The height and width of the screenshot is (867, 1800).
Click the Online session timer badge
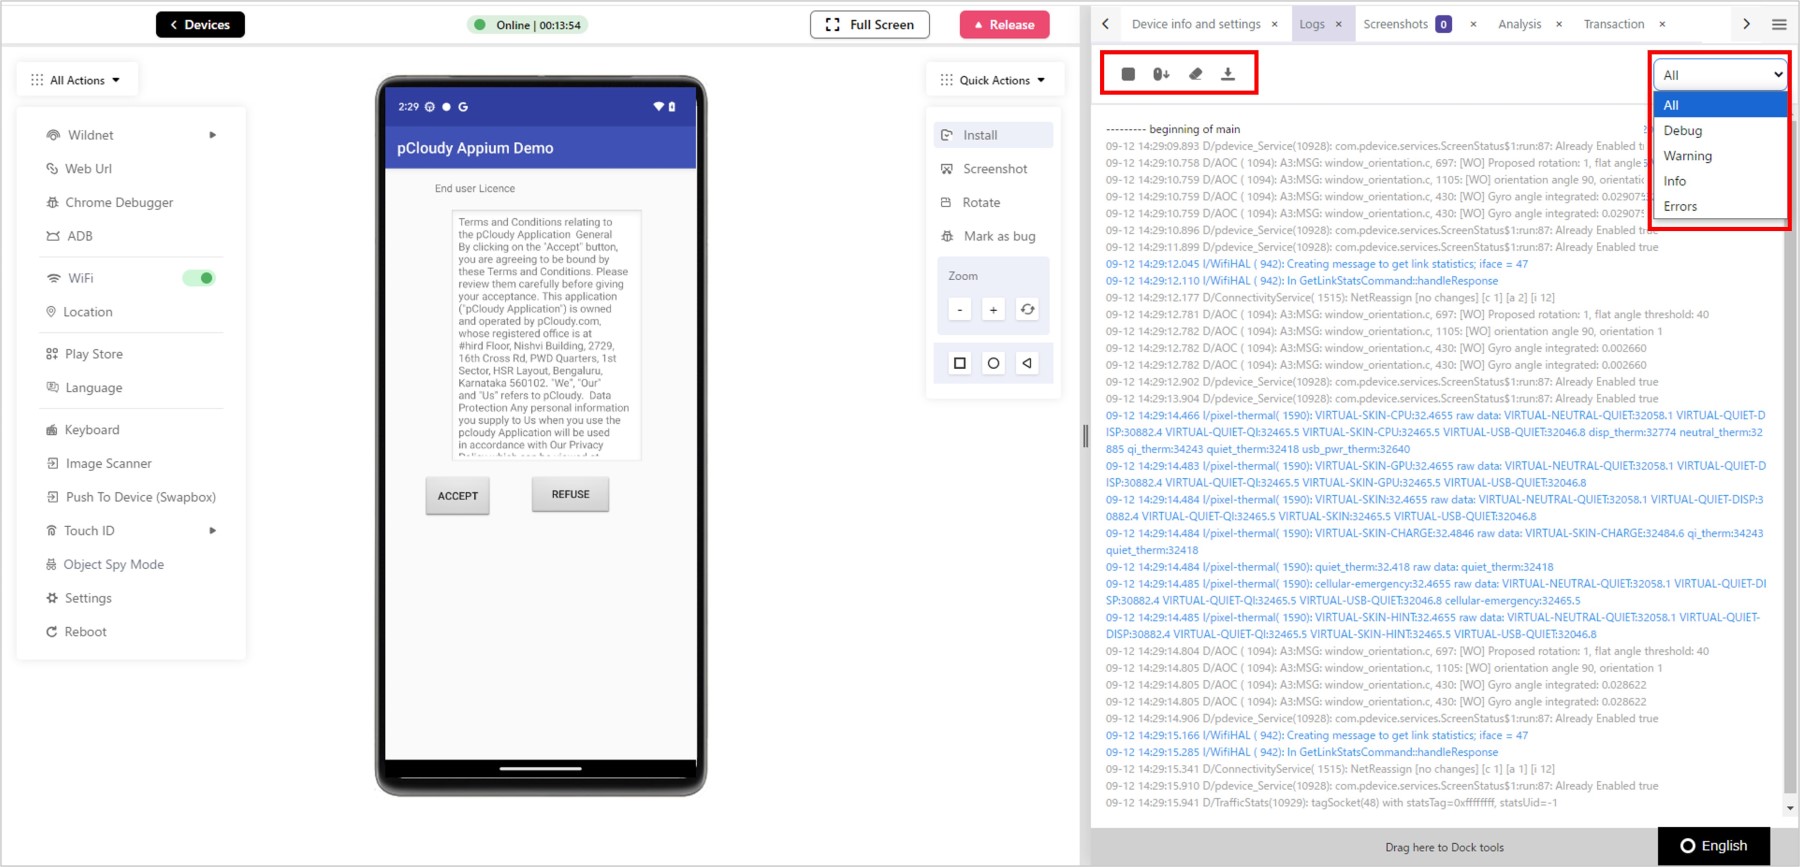527,25
